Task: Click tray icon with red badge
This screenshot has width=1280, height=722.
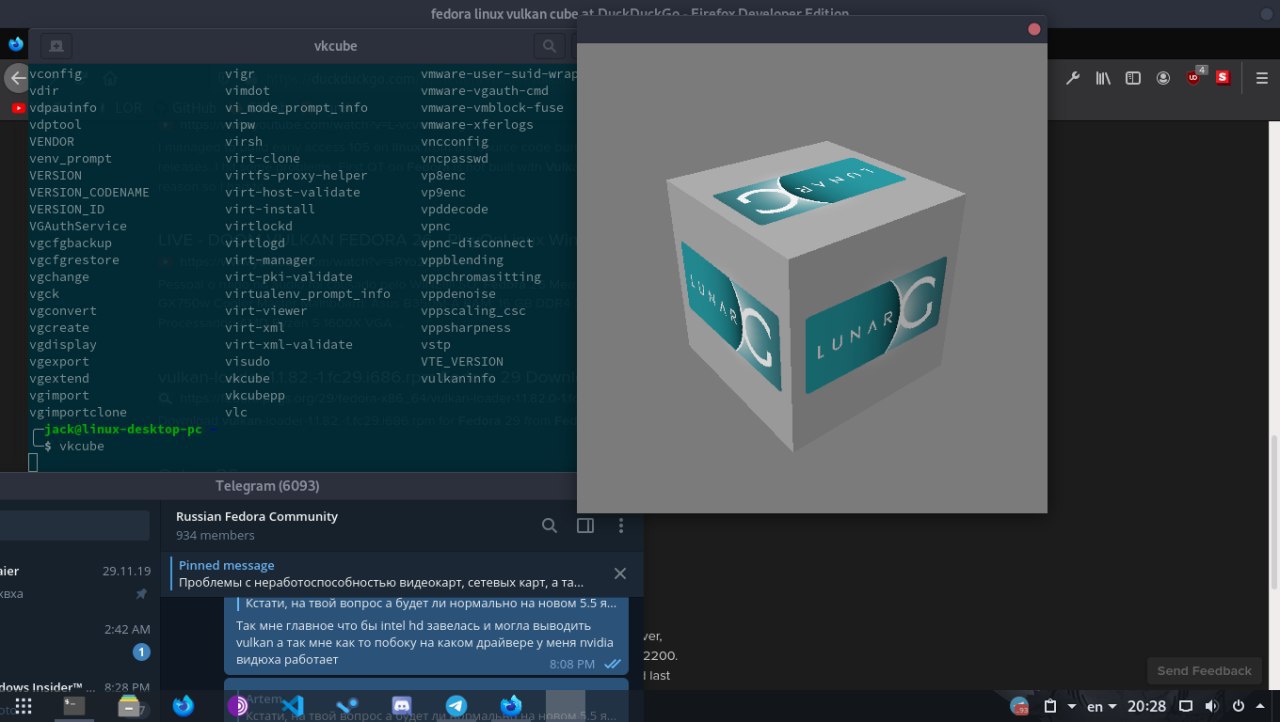Action: 1019,706
